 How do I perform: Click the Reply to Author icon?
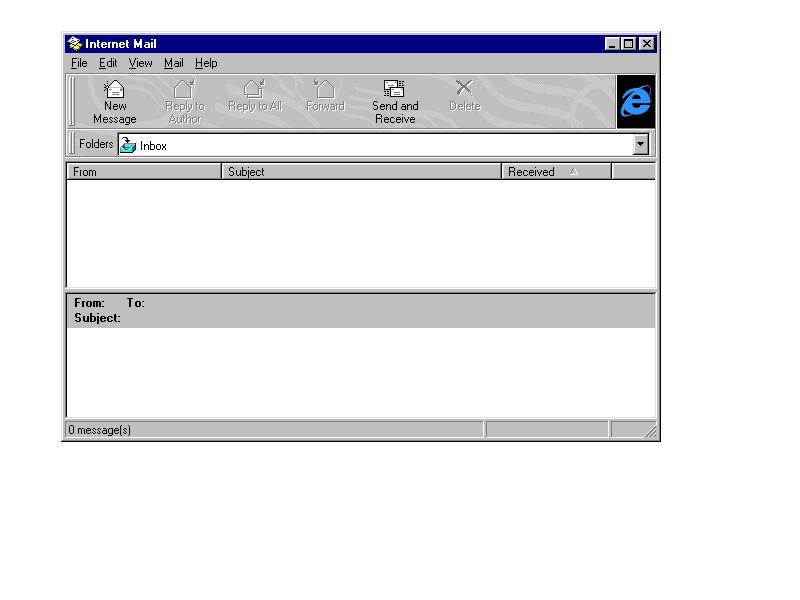(x=184, y=90)
